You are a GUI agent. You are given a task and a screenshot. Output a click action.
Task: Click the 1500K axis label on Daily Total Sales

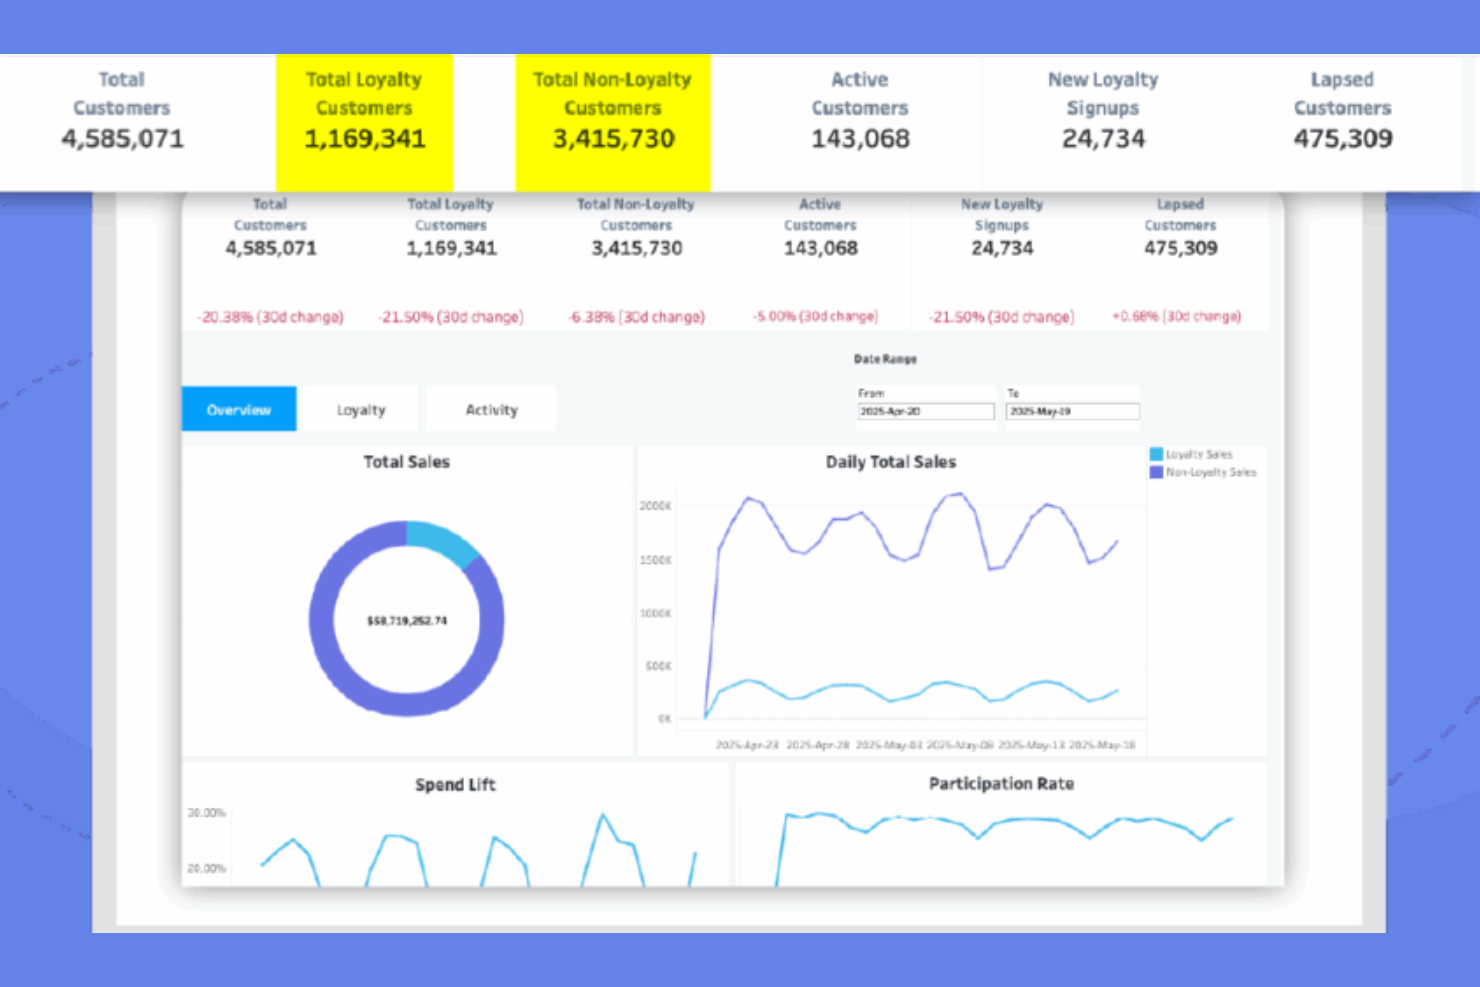tap(655, 560)
